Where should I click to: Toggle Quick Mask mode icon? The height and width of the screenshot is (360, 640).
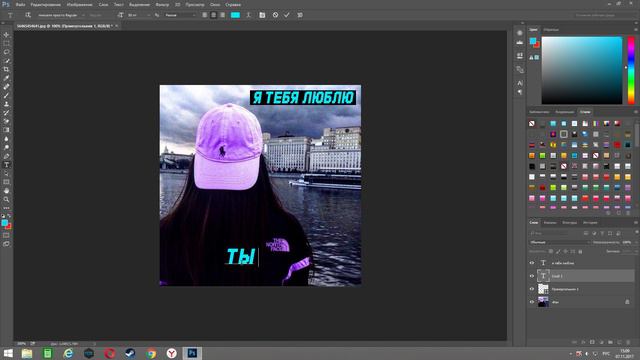click(6, 236)
